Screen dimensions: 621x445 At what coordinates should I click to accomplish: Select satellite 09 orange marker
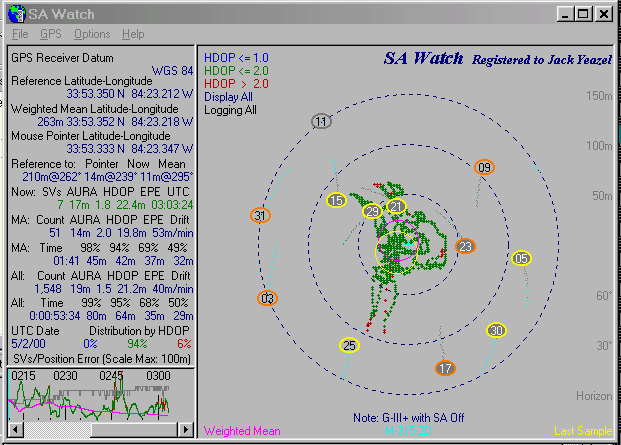pos(484,167)
